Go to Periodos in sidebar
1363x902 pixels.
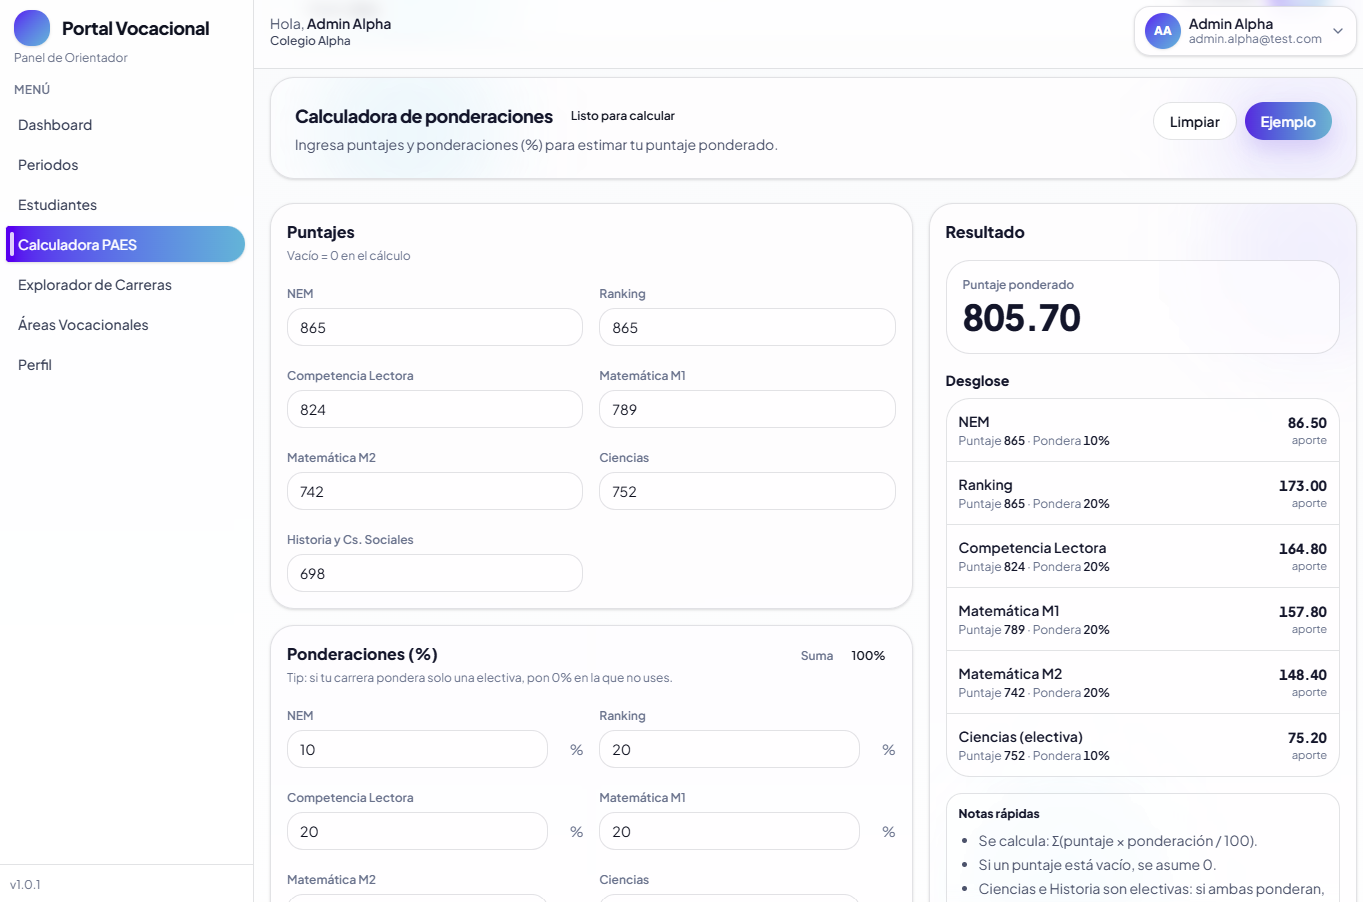[x=48, y=165]
